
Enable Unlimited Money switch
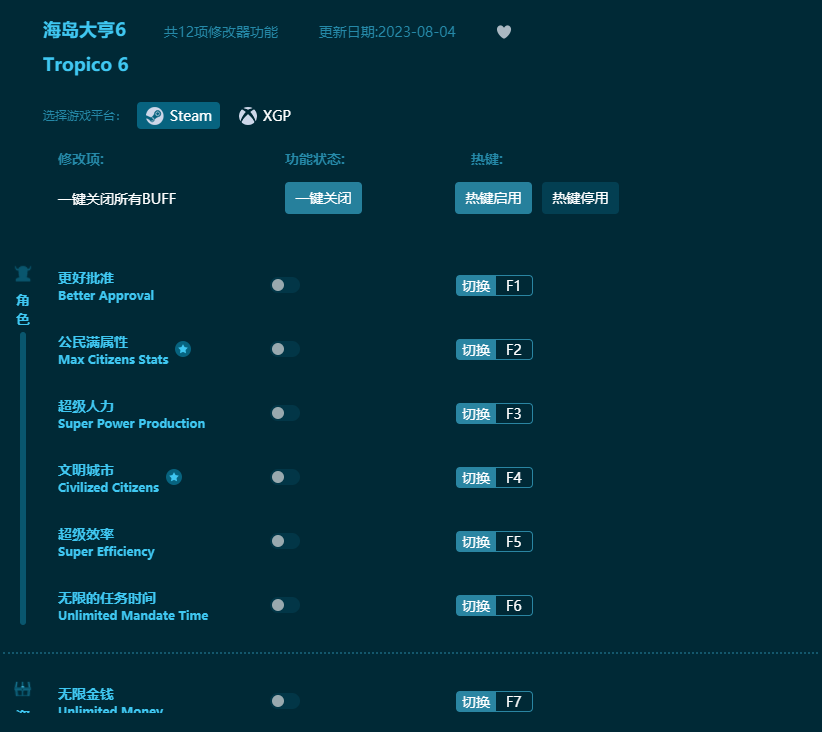pyautogui.click(x=285, y=701)
